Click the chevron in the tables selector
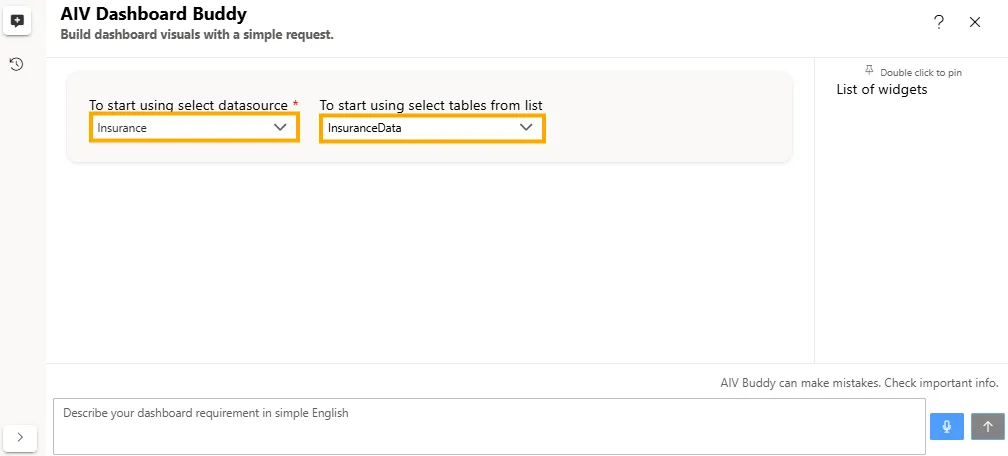Image resolution: width=1008 pixels, height=456 pixels. [x=526, y=128]
